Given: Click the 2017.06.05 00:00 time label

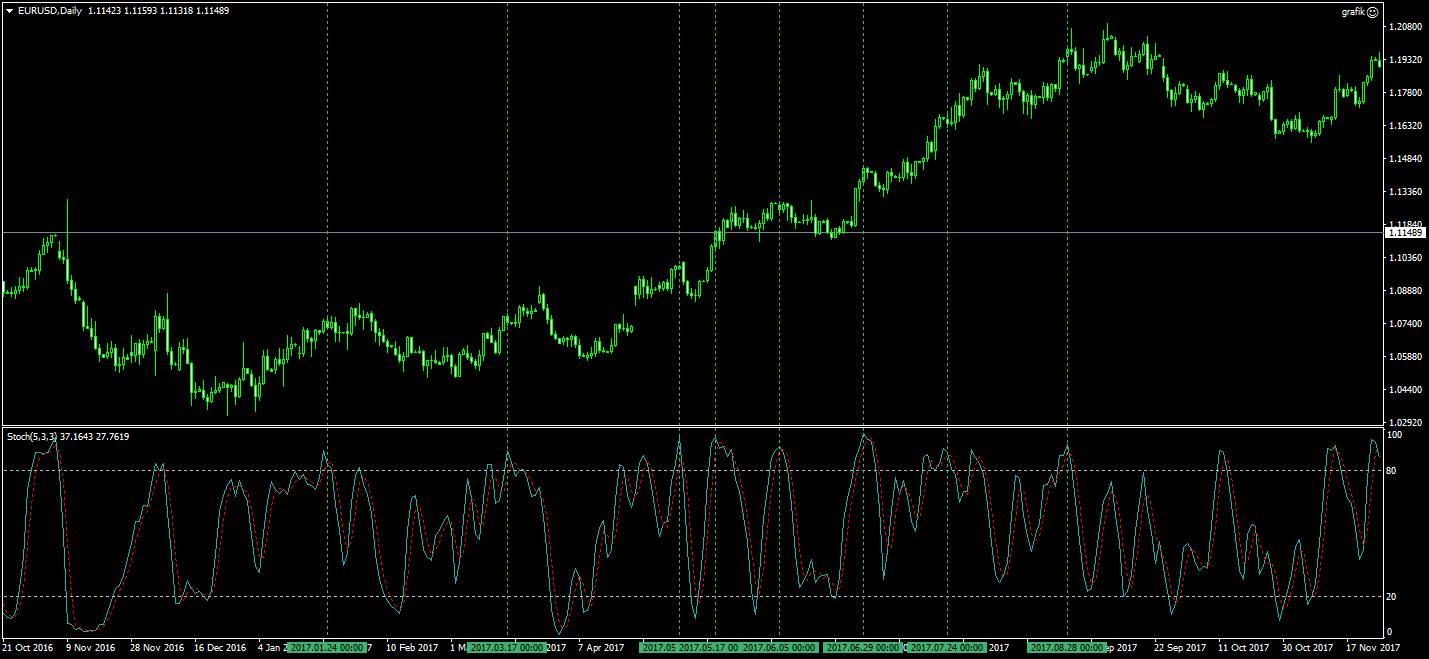Looking at the screenshot, I should tap(780, 648).
